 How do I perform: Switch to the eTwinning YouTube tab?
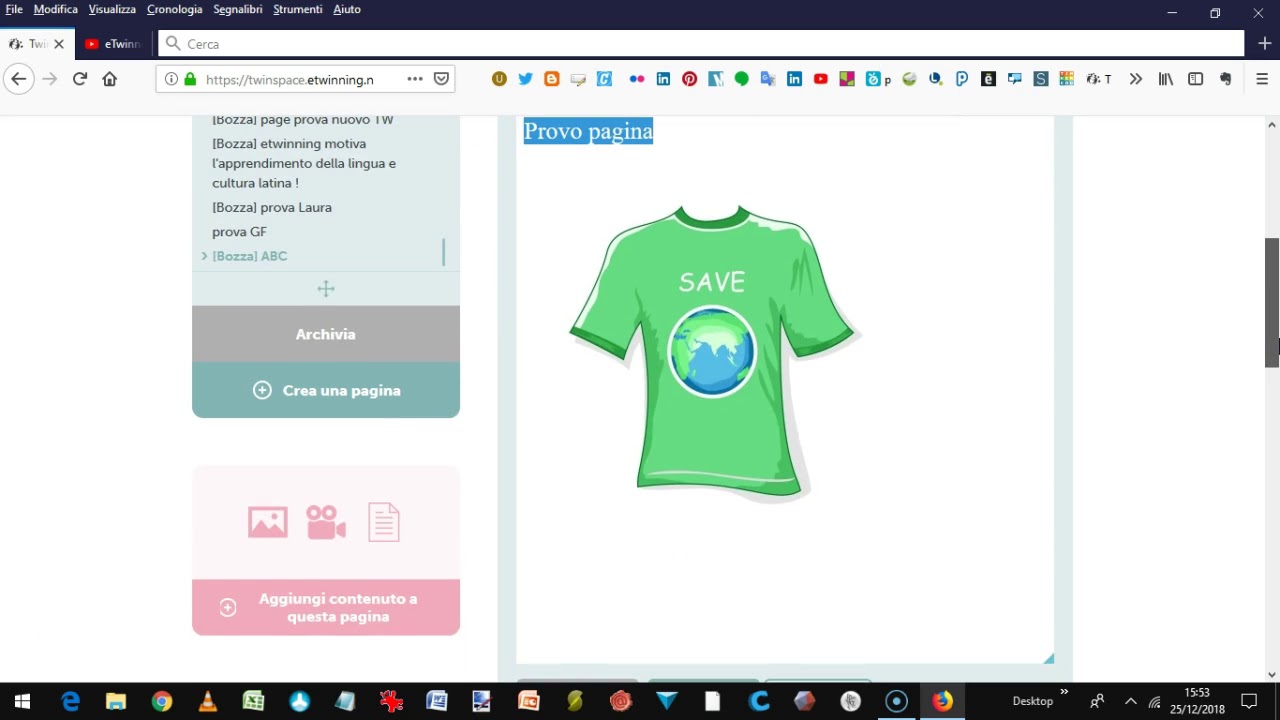pos(113,44)
